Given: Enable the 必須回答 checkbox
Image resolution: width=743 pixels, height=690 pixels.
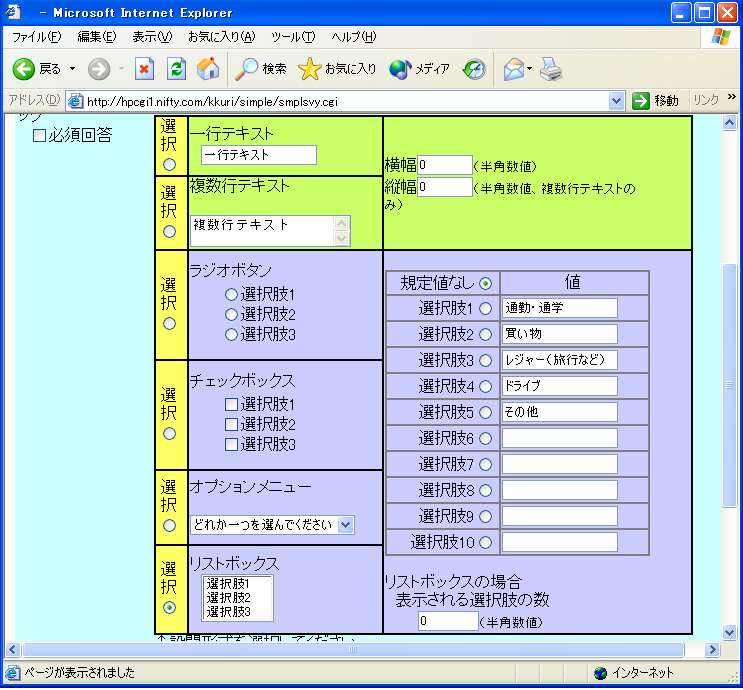Looking at the screenshot, I should point(40,135).
